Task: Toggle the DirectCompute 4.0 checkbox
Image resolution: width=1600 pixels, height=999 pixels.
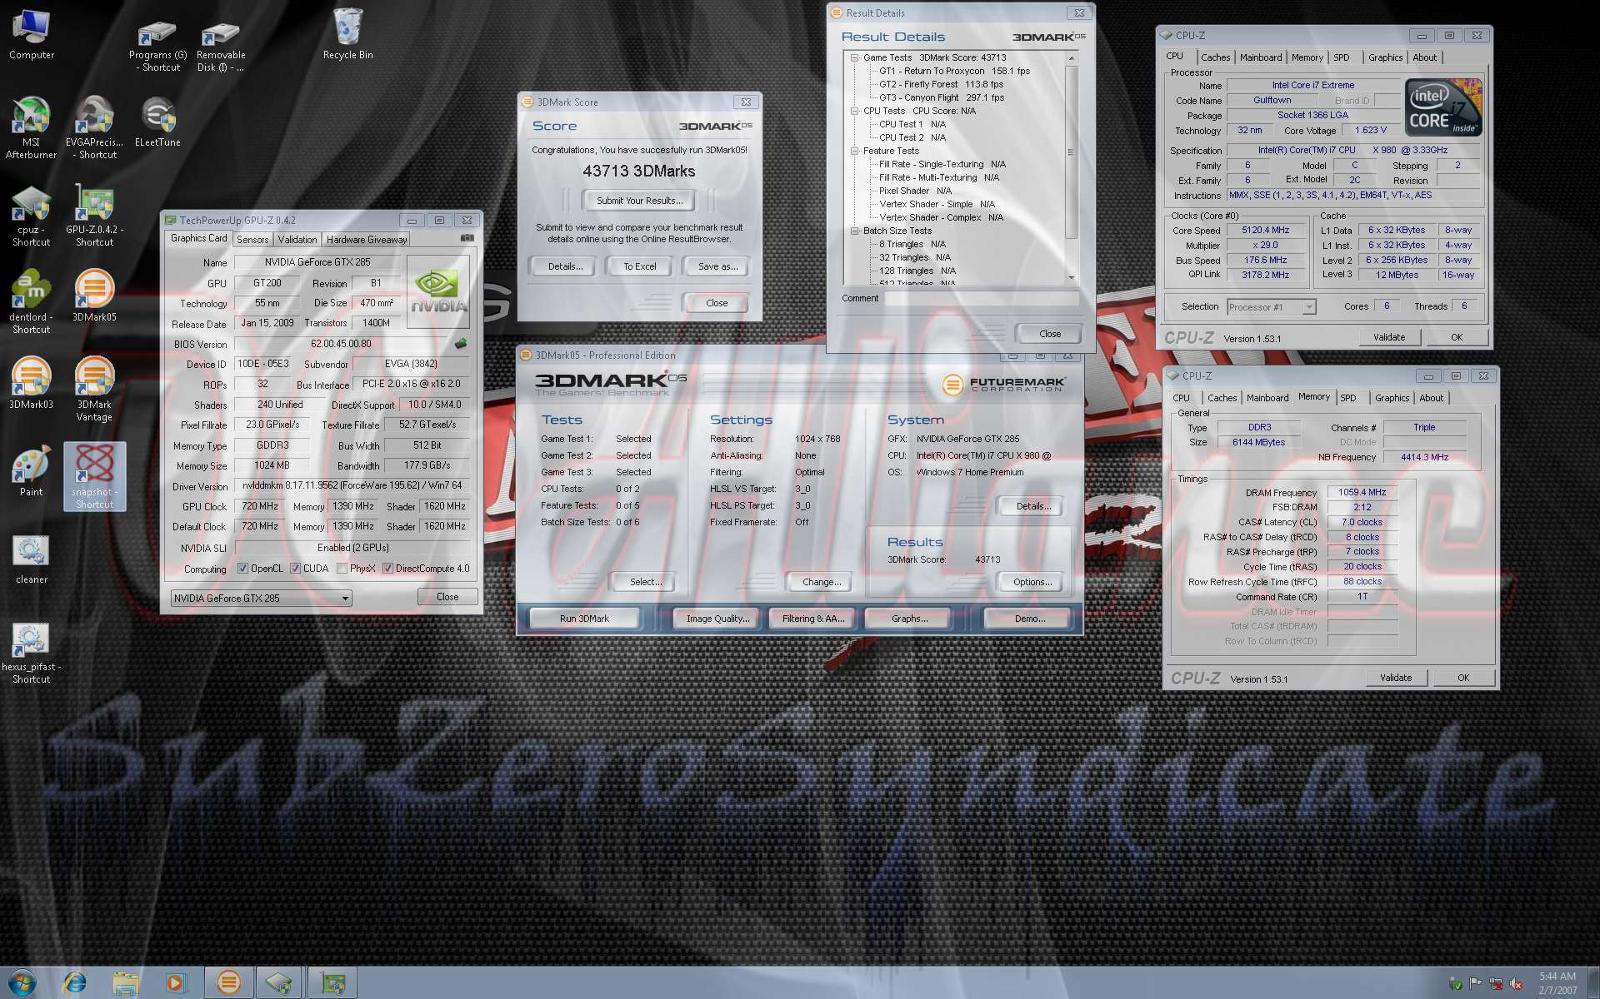Action: [388, 568]
